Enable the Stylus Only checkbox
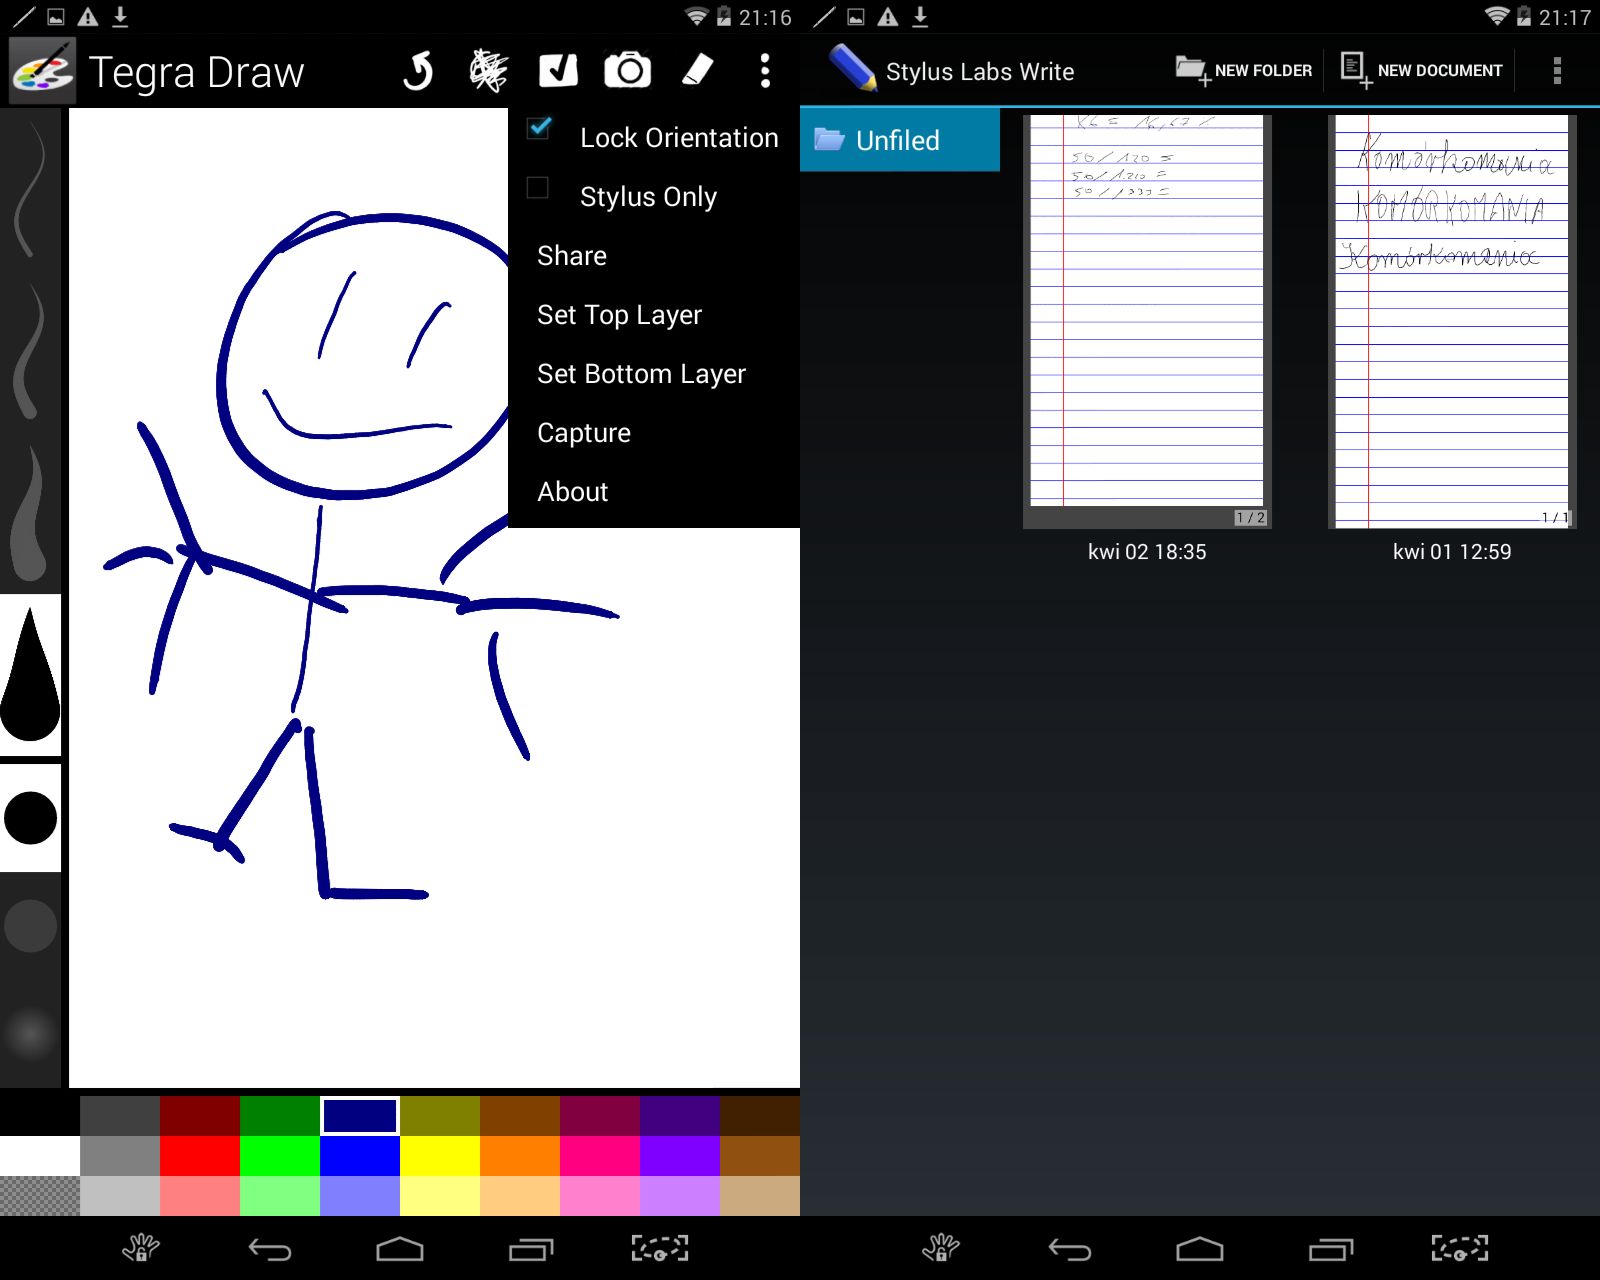 [x=538, y=188]
